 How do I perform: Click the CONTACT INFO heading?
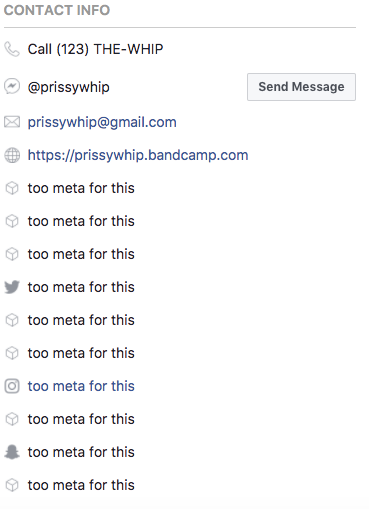point(57,10)
